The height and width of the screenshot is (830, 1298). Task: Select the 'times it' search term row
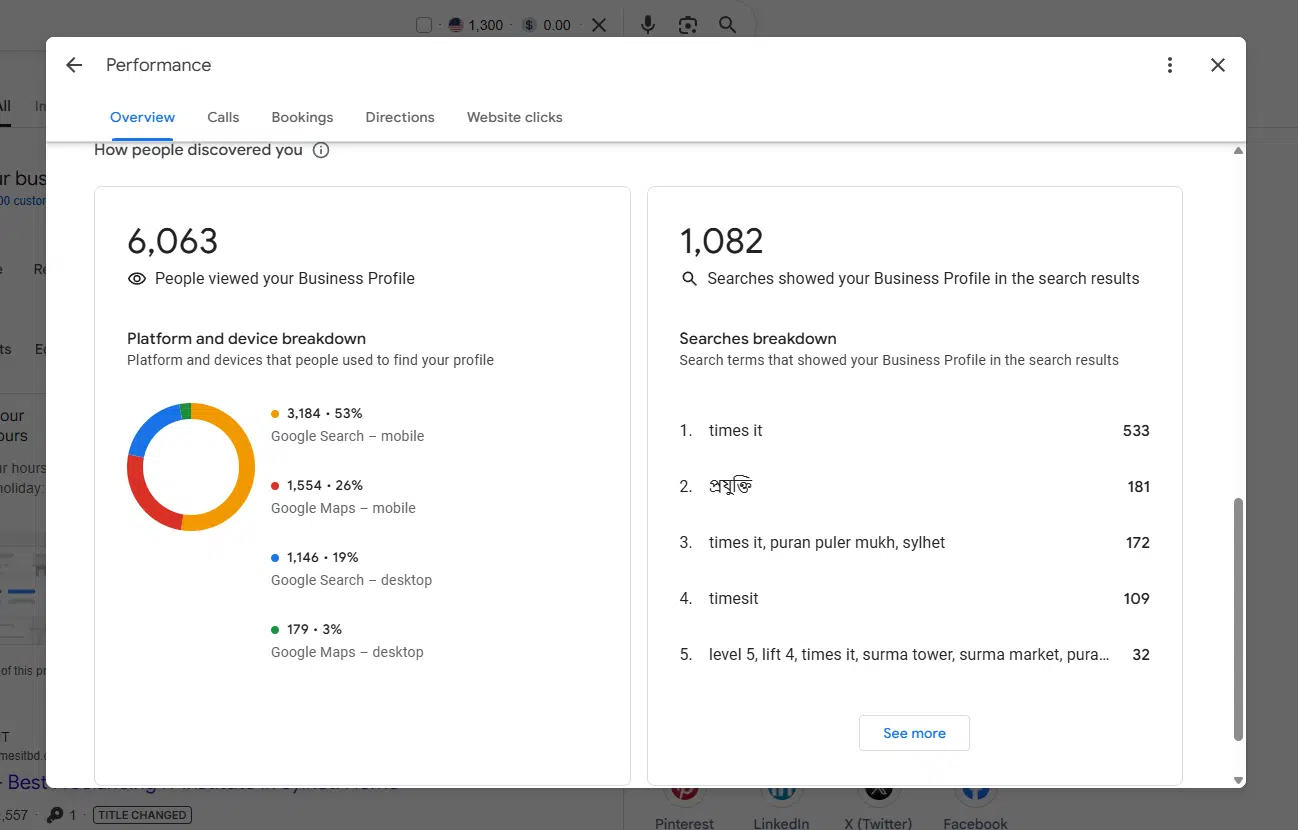[x=736, y=431]
